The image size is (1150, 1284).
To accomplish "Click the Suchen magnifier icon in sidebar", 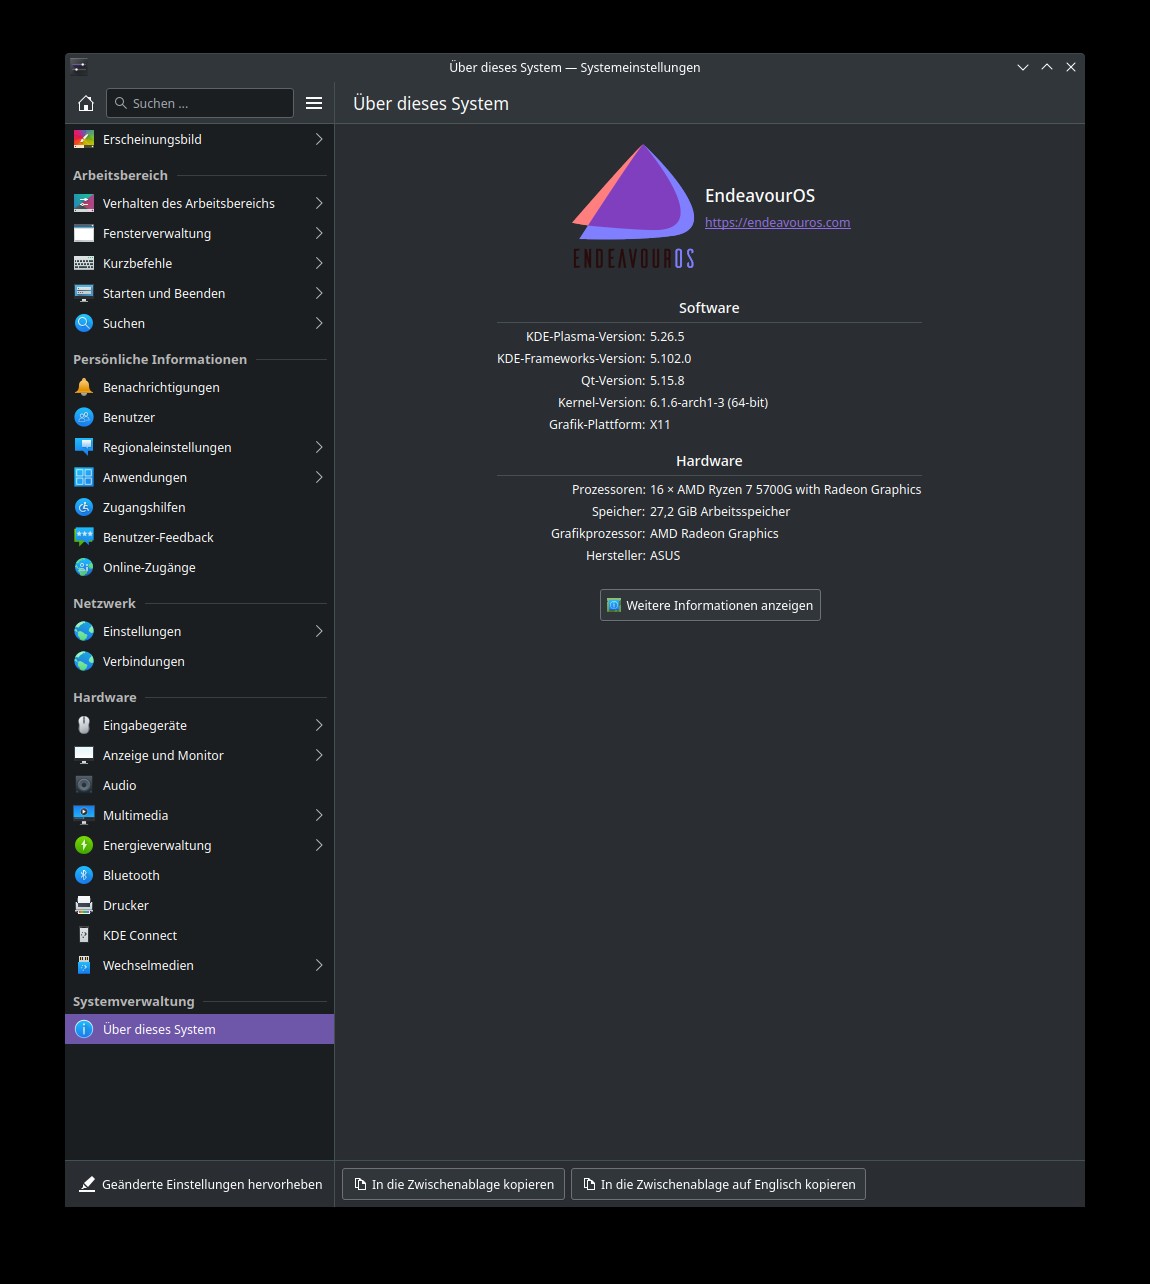I will [x=84, y=323].
